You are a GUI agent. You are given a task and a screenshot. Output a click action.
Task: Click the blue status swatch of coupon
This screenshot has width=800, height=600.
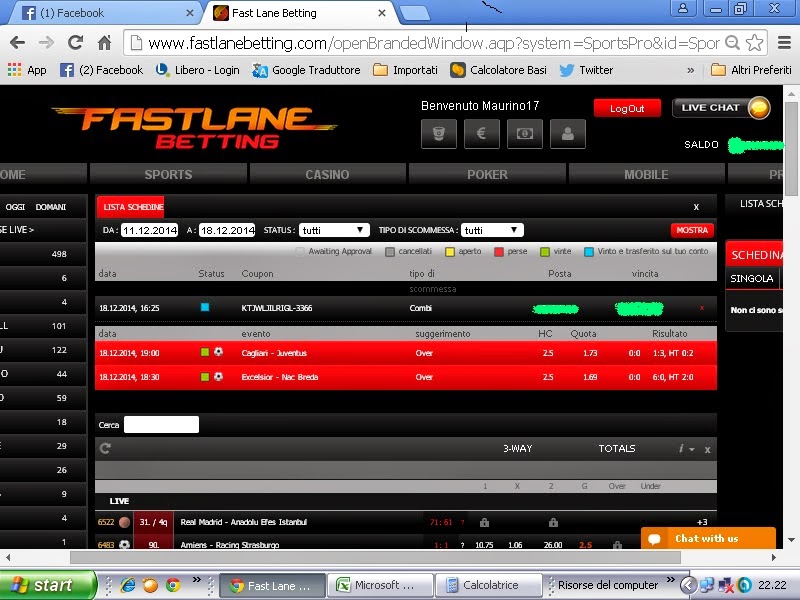tap(205, 307)
